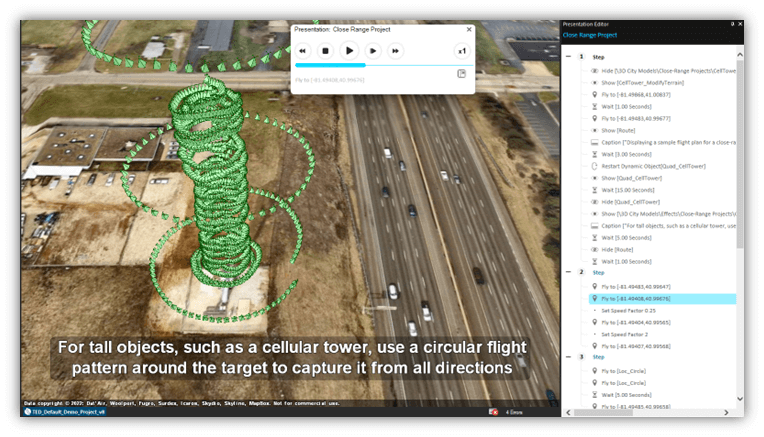Viewport: 764px width, 437px height.
Task: Click the rewind button in the player
Action: 301,51
